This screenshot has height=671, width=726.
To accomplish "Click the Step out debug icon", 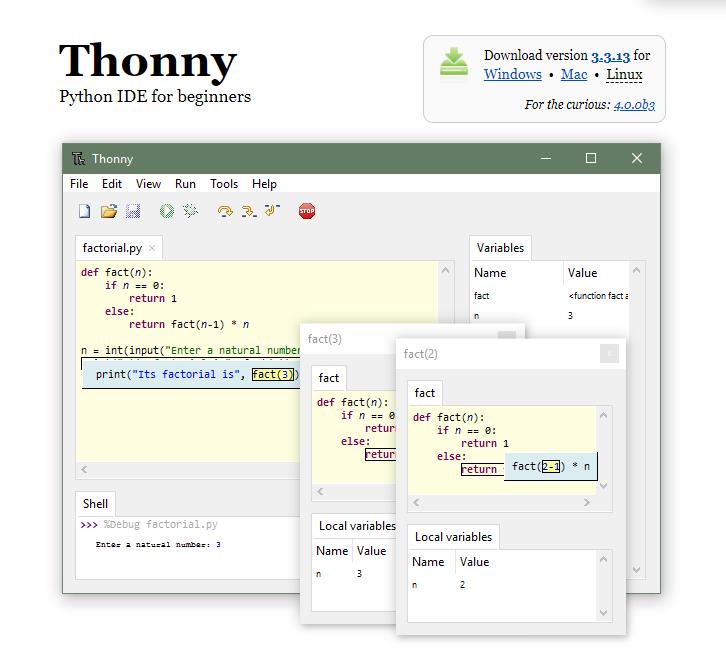I will (272, 210).
